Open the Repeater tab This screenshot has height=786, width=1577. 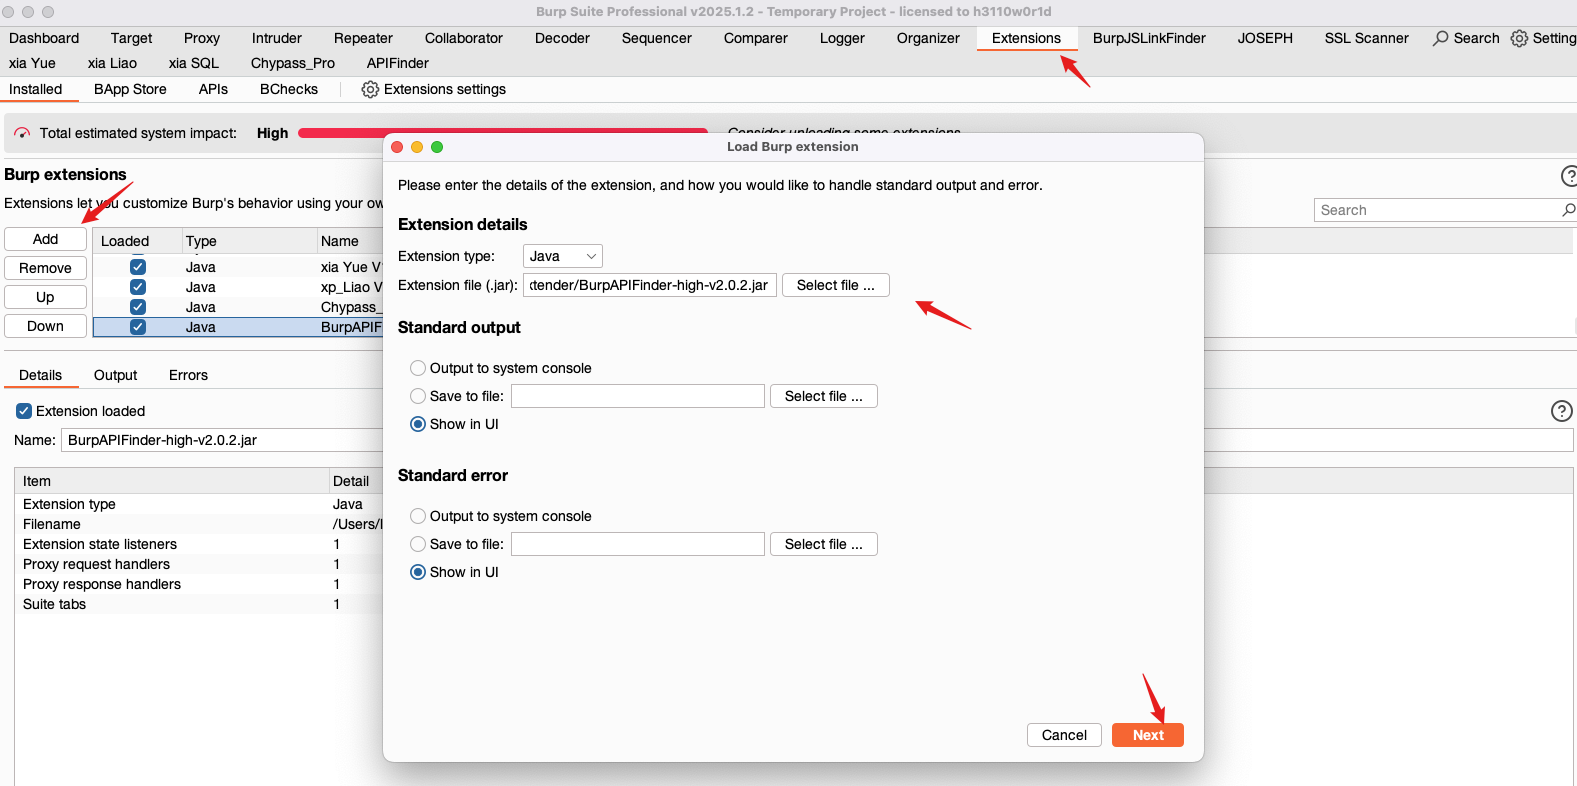pyautogui.click(x=363, y=38)
